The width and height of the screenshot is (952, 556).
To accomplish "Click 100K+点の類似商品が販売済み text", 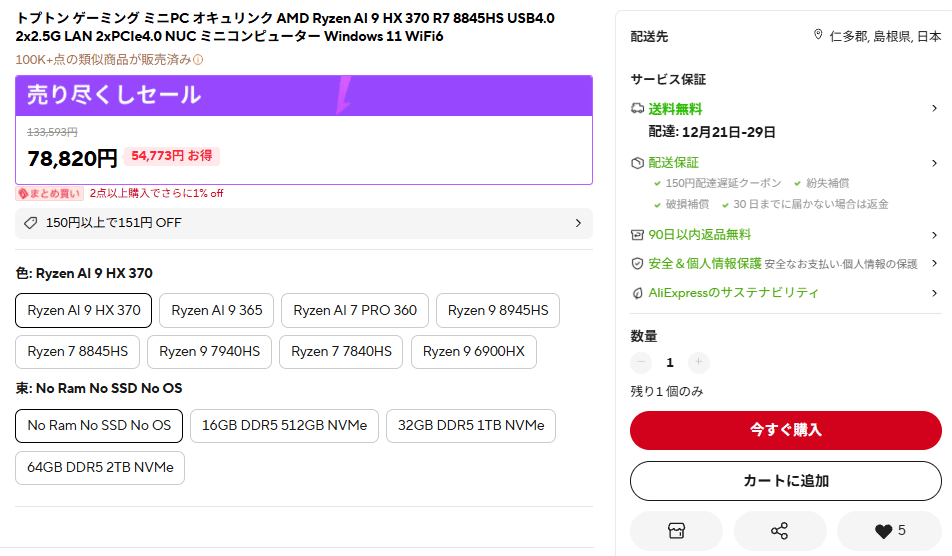I will coord(103,59).
